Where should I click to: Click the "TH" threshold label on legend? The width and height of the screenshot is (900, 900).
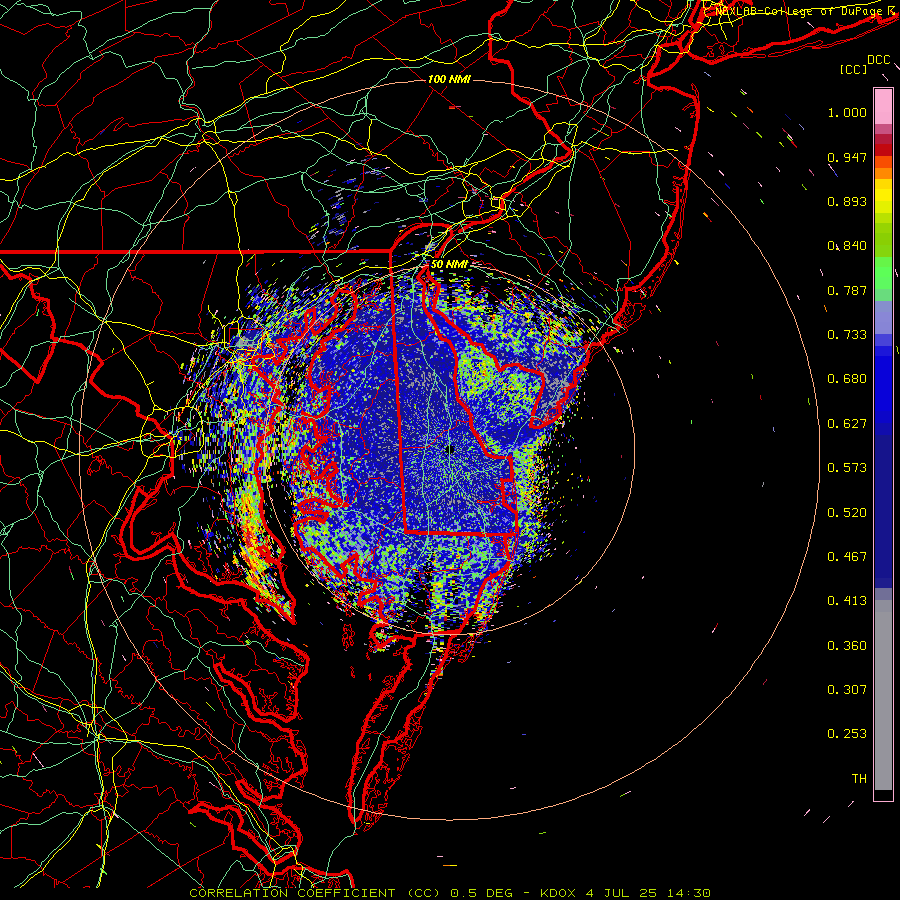[x=859, y=779]
